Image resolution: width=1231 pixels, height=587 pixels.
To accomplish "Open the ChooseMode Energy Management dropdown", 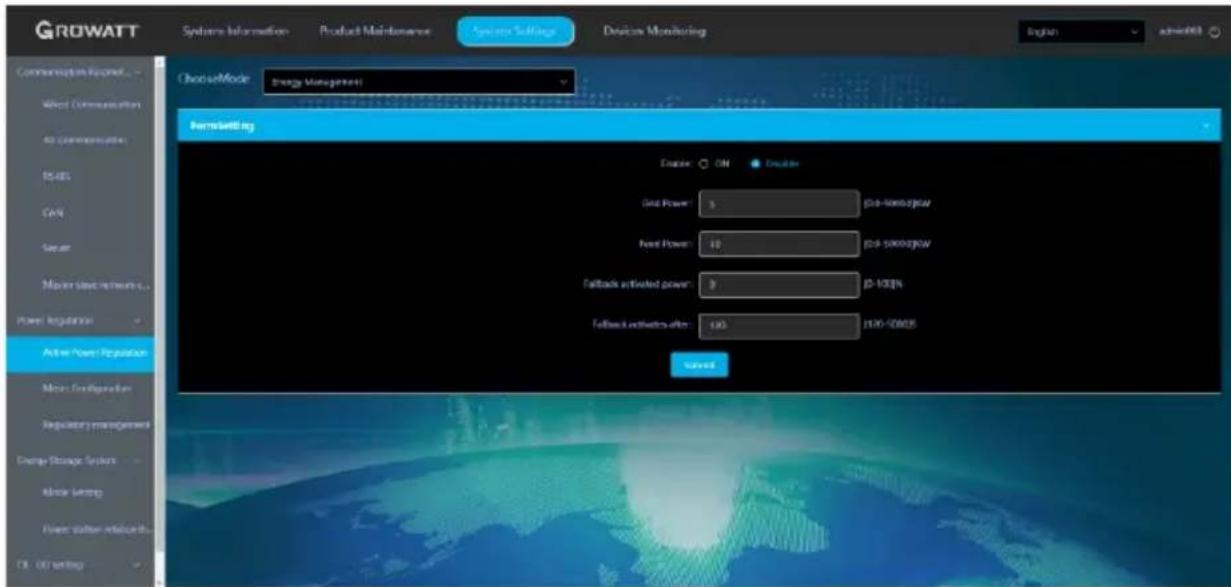I will click(x=419, y=81).
